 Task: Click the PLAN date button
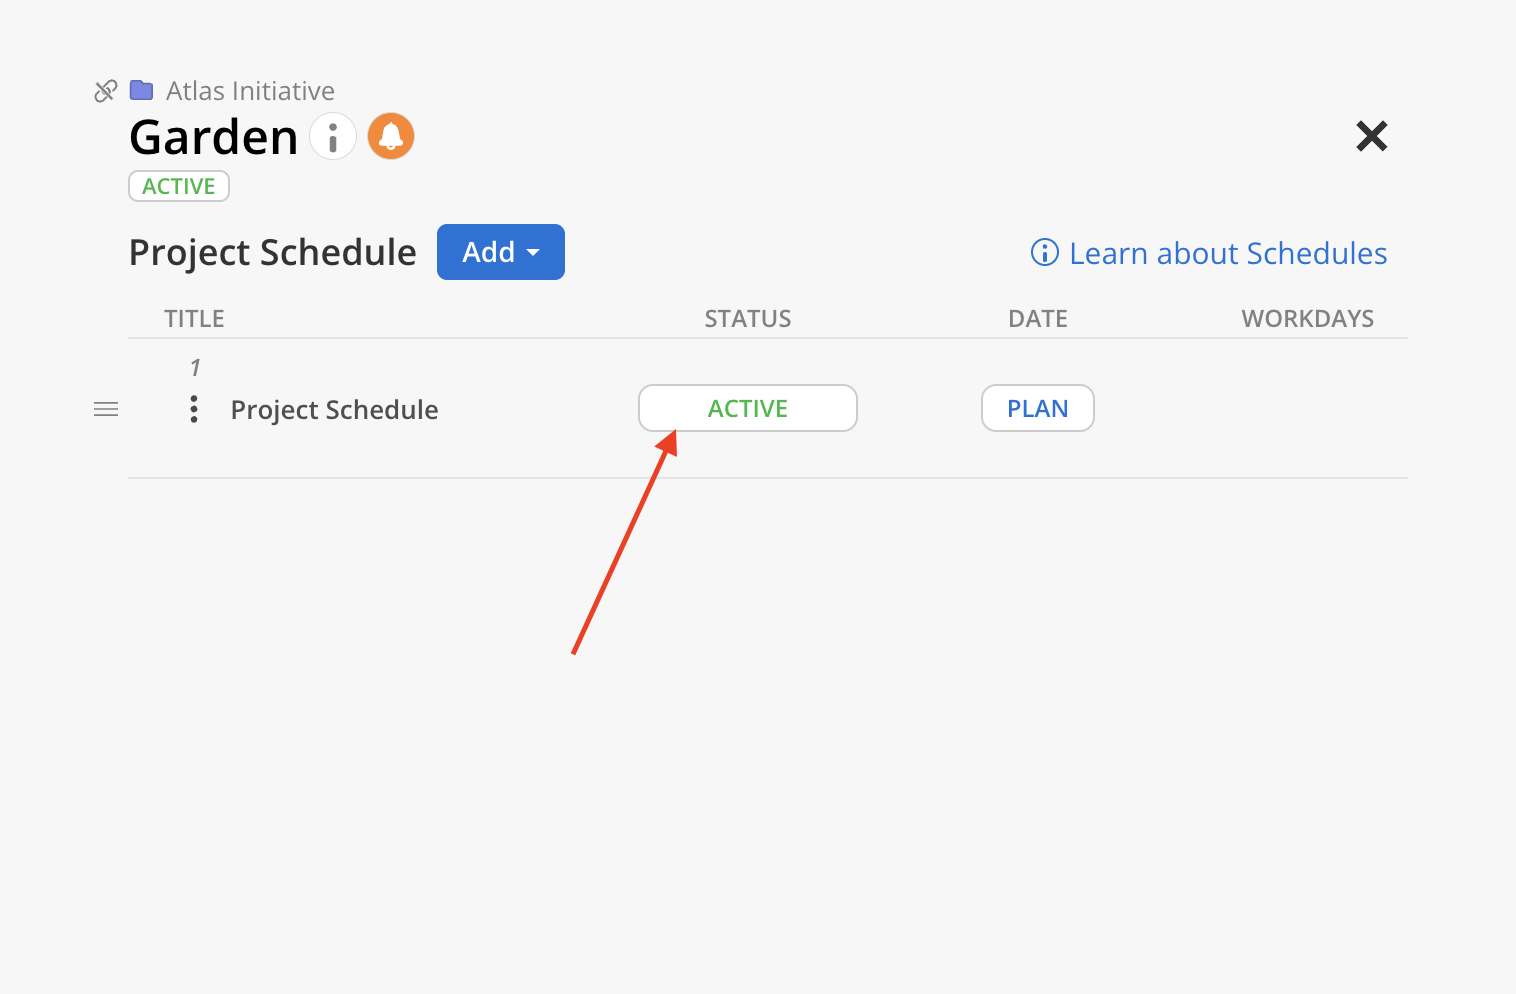[x=1037, y=408]
